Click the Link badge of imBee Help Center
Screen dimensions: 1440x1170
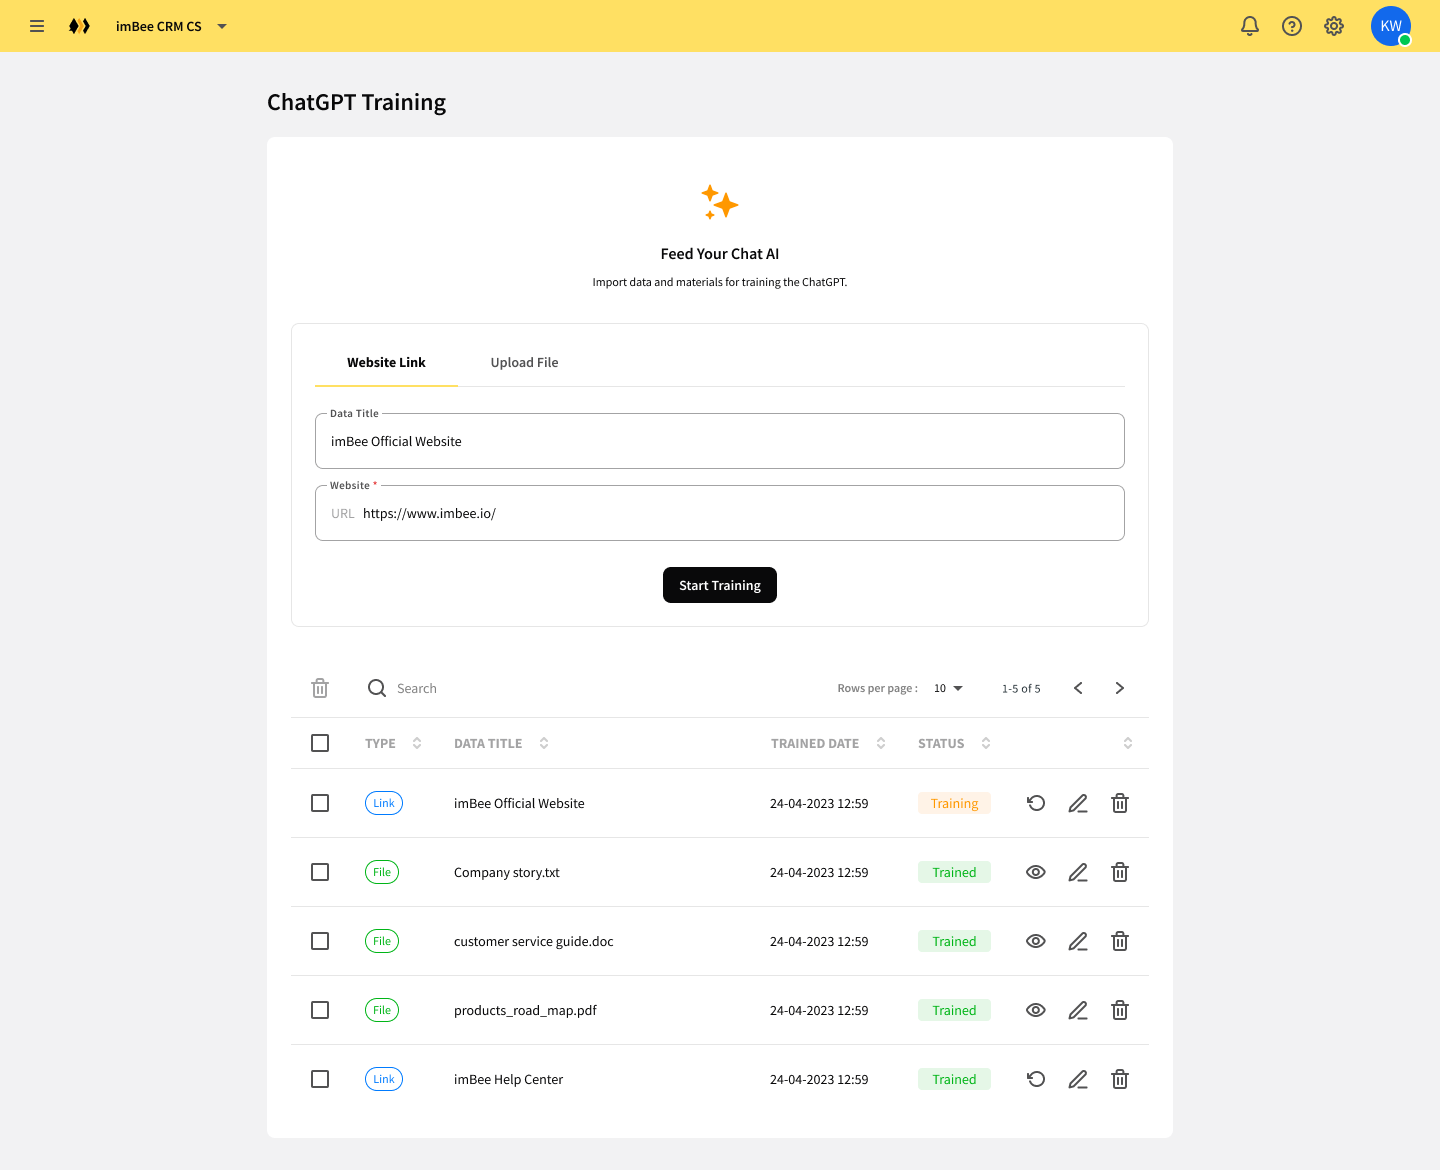tap(384, 1079)
